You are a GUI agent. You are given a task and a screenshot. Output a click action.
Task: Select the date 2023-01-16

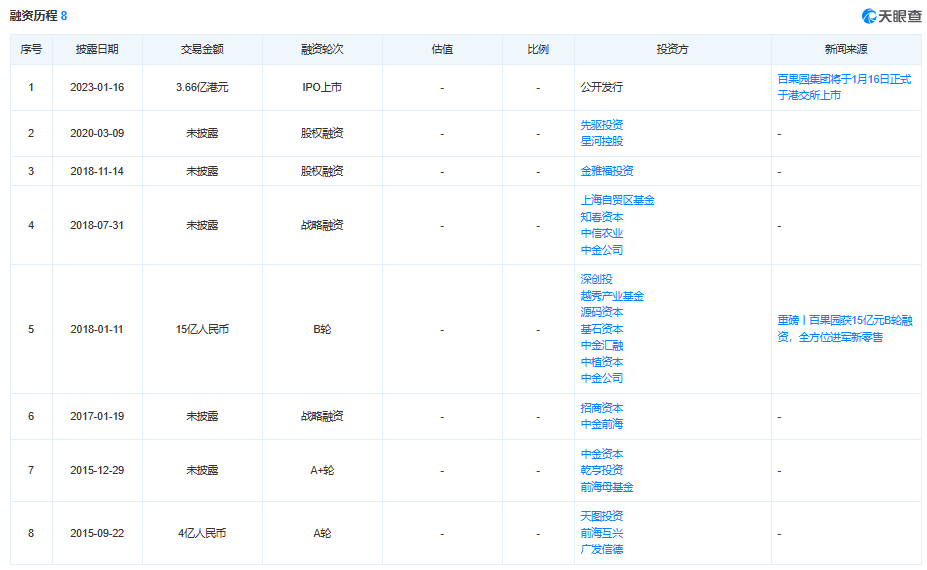point(97,87)
